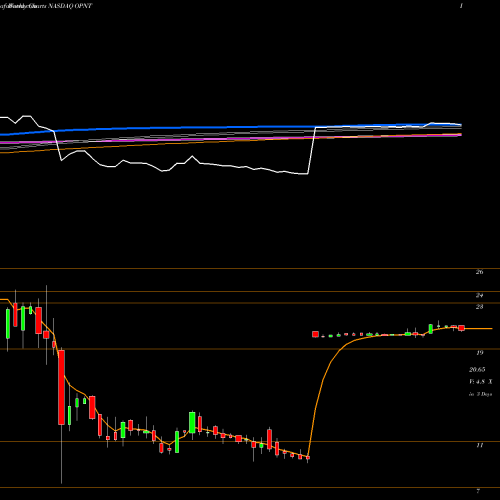Click the 23 price axis label
Viewport: 500px width, 500px height.
click(x=479, y=307)
